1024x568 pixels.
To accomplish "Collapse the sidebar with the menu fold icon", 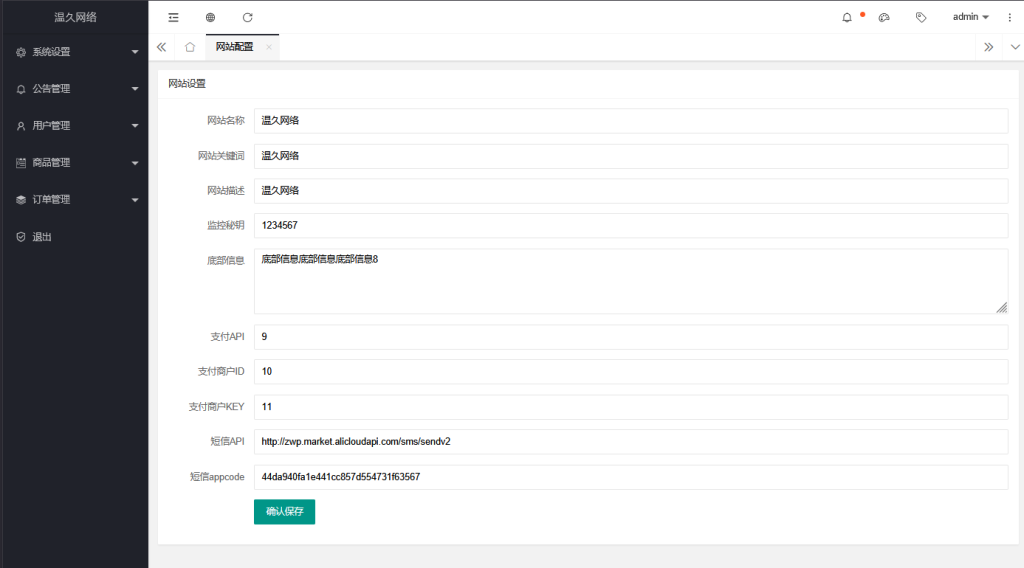I will (174, 17).
